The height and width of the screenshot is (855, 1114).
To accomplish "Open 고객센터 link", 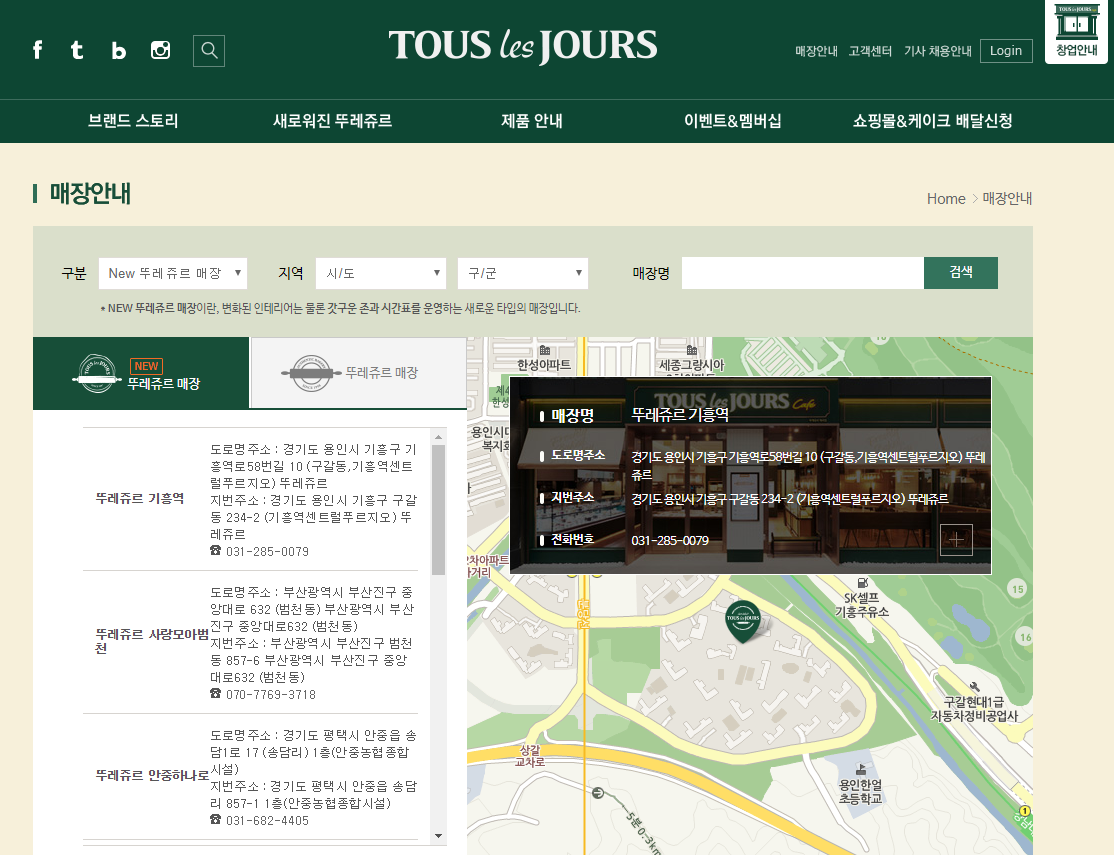I will [x=870, y=51].
